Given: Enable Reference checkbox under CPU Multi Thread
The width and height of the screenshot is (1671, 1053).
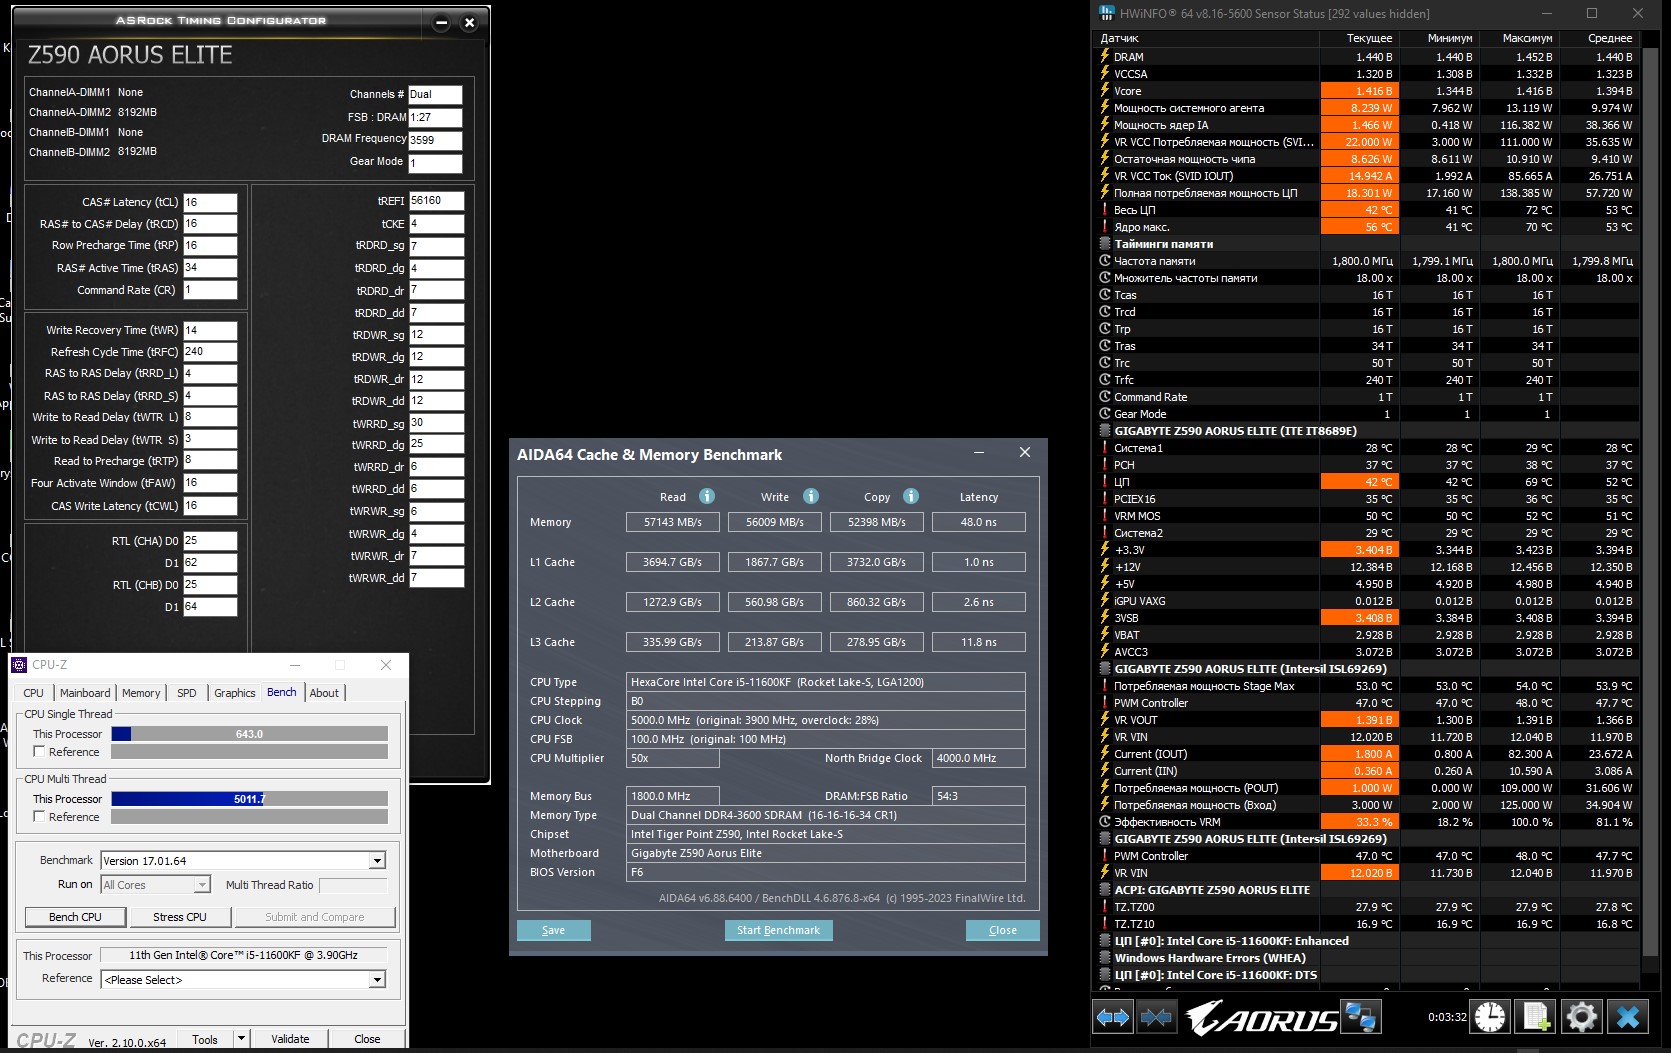Looking at the screenshot, I should click(39, 817).
